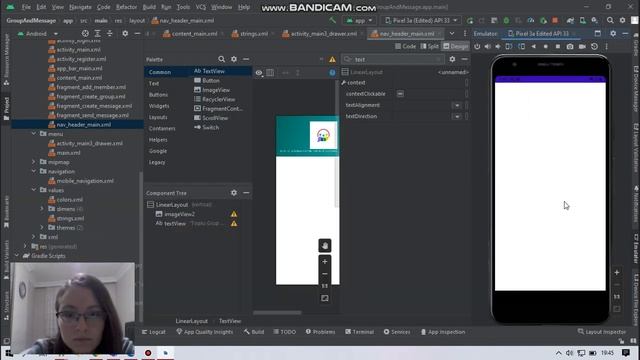Zoom in design canvas with plus

tap(325, 262)
